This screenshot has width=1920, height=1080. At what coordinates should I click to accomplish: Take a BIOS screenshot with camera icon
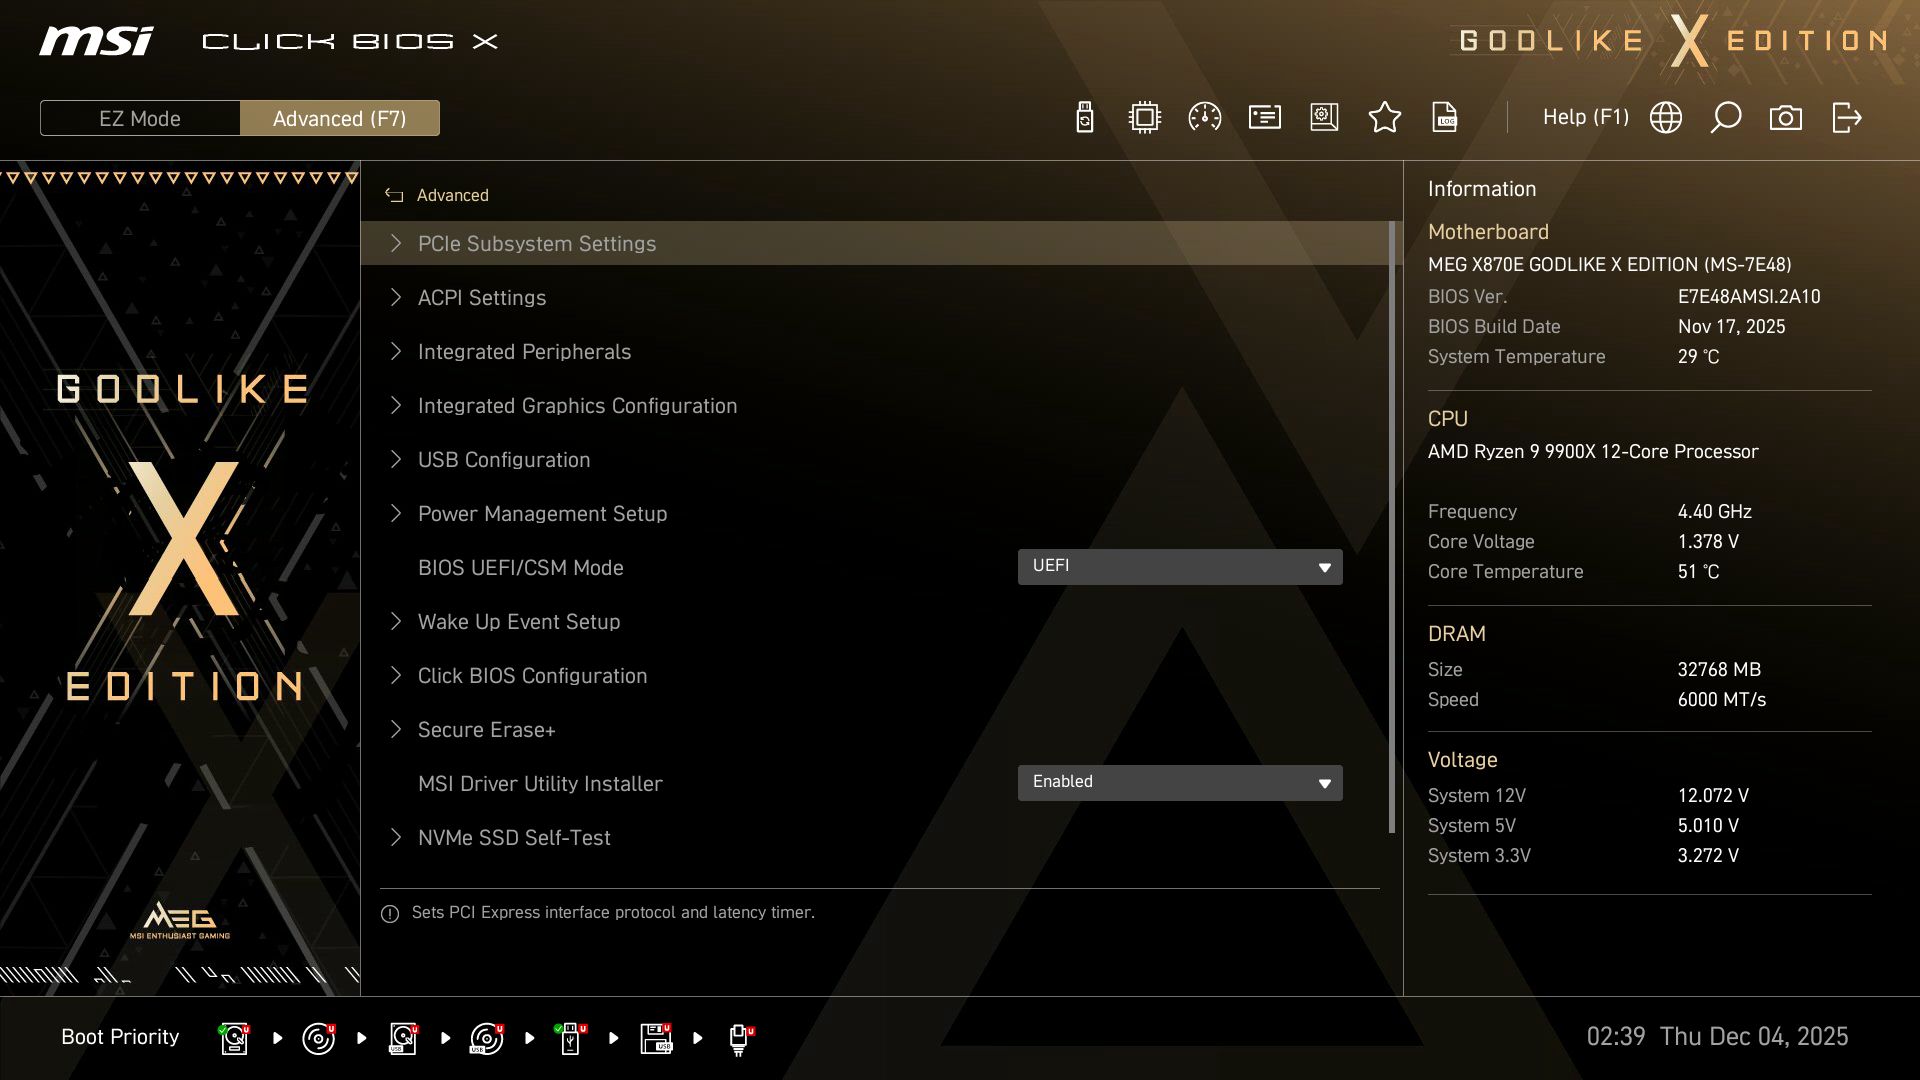pyautogui.click(x=1786, y=117)
